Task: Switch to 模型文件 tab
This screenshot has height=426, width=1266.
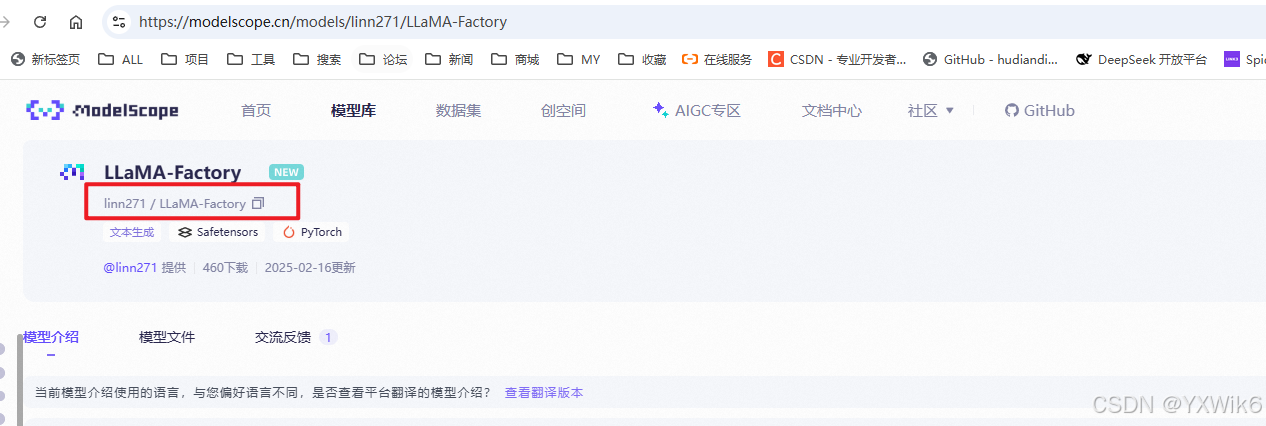Action: [x=167, y=337]
